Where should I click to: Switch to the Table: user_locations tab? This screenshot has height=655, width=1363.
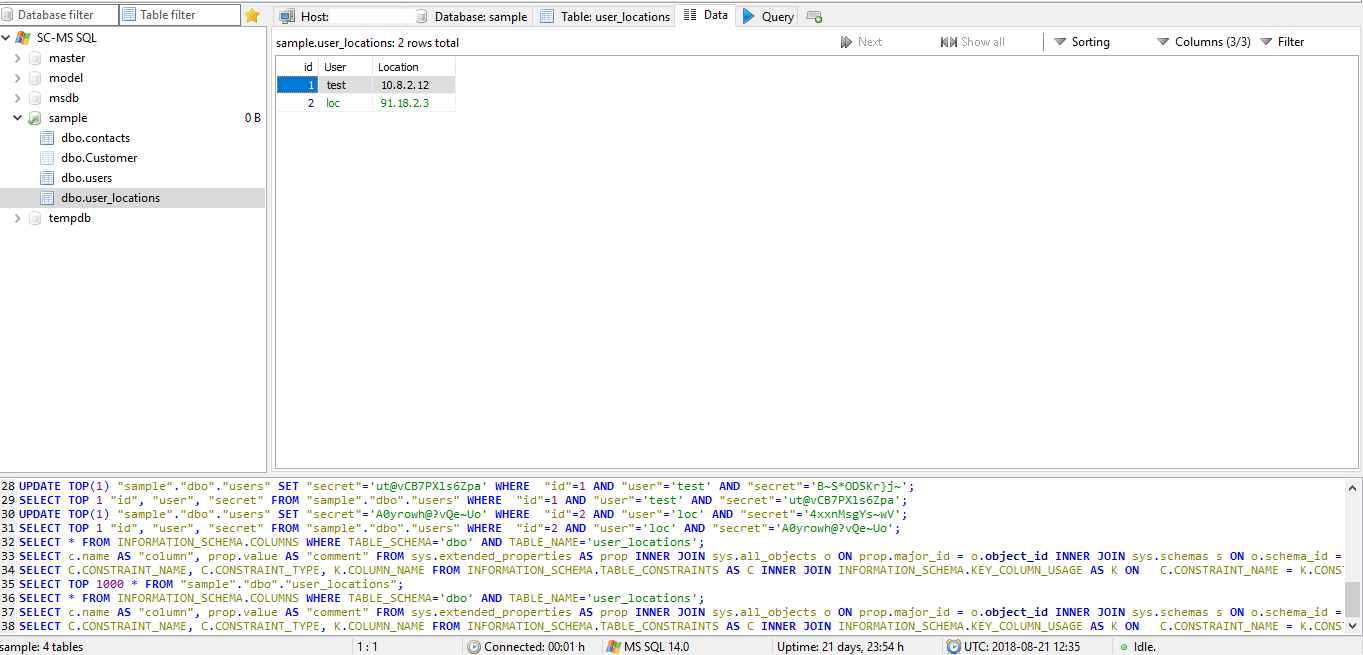pyautogui.click(x=605, y=16)
